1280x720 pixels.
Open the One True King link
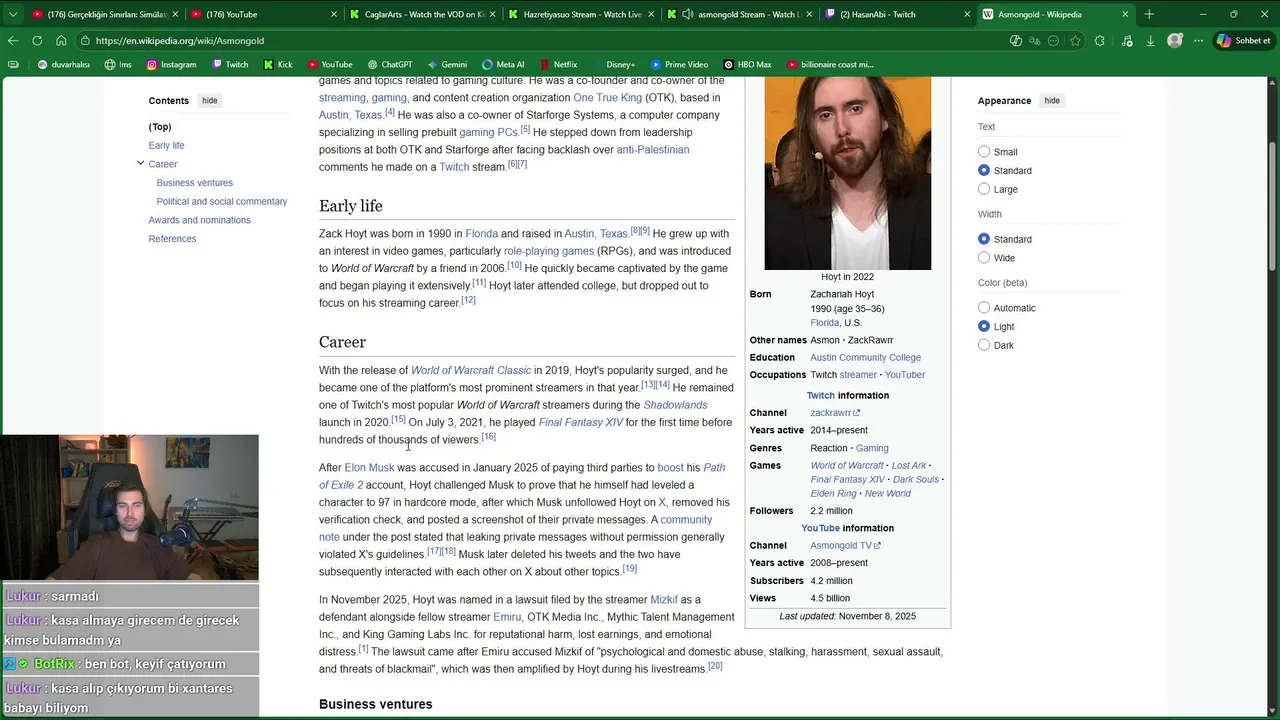coord(607,98)
